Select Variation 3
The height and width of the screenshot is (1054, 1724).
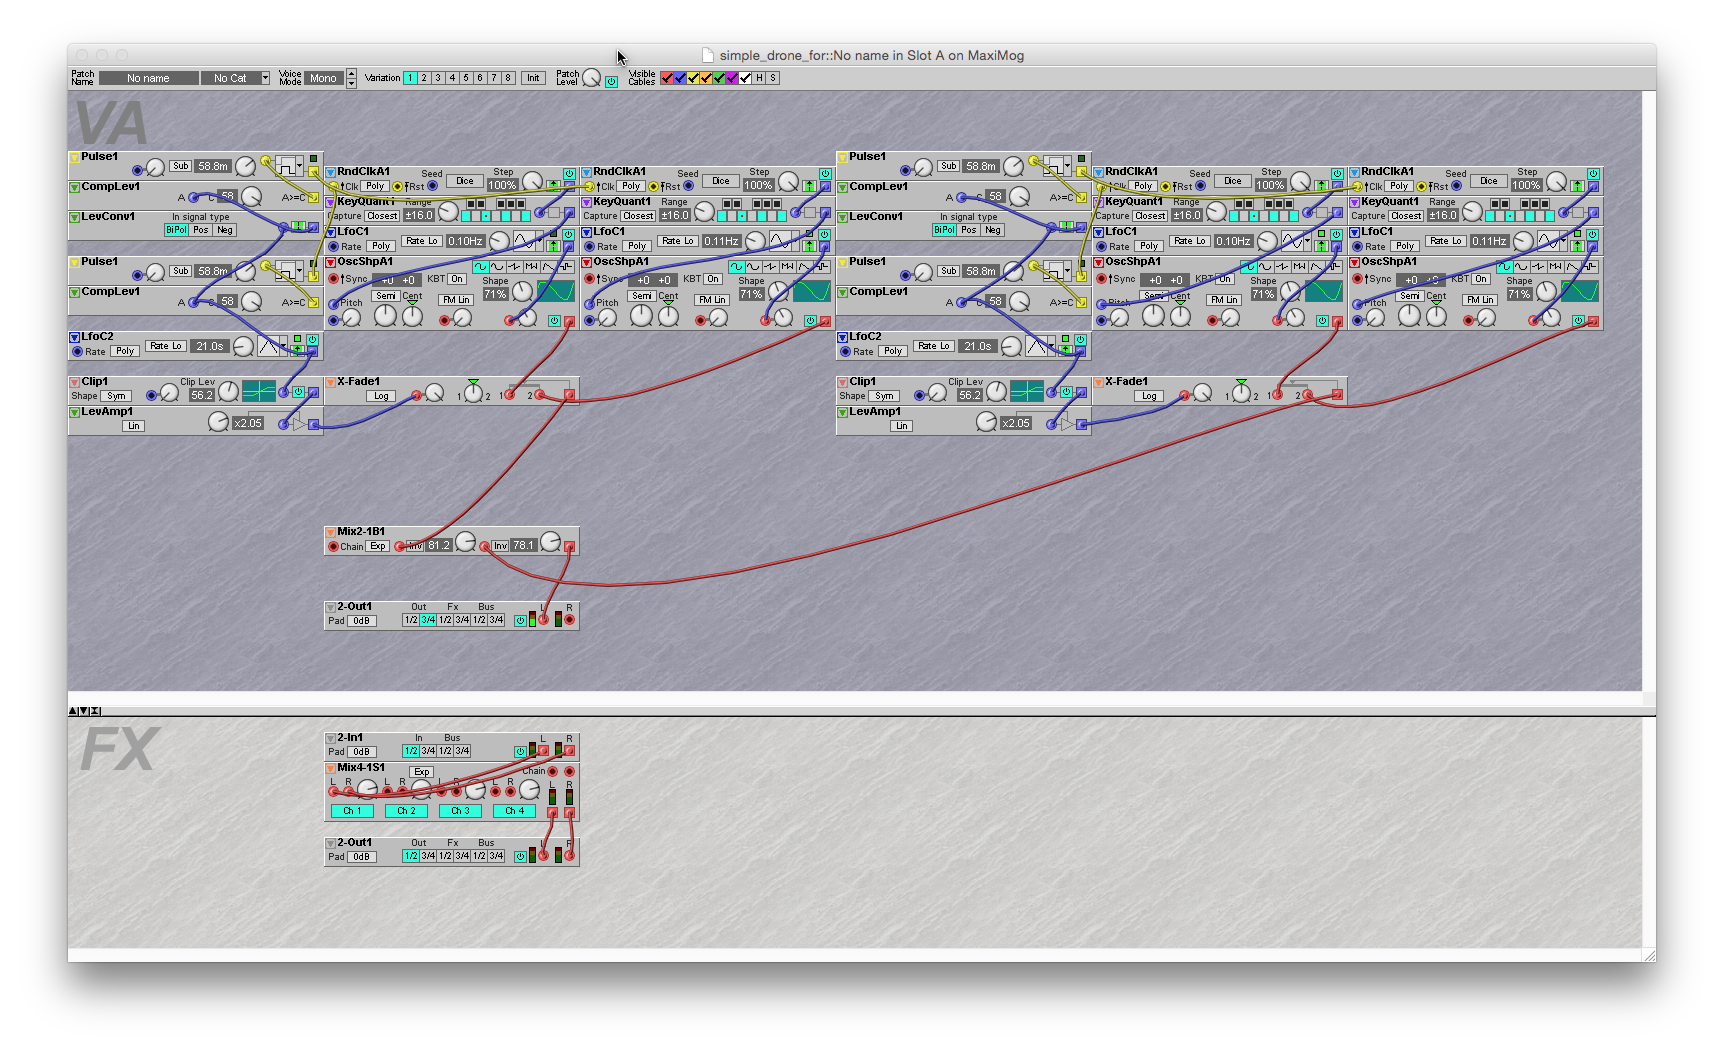438,78
